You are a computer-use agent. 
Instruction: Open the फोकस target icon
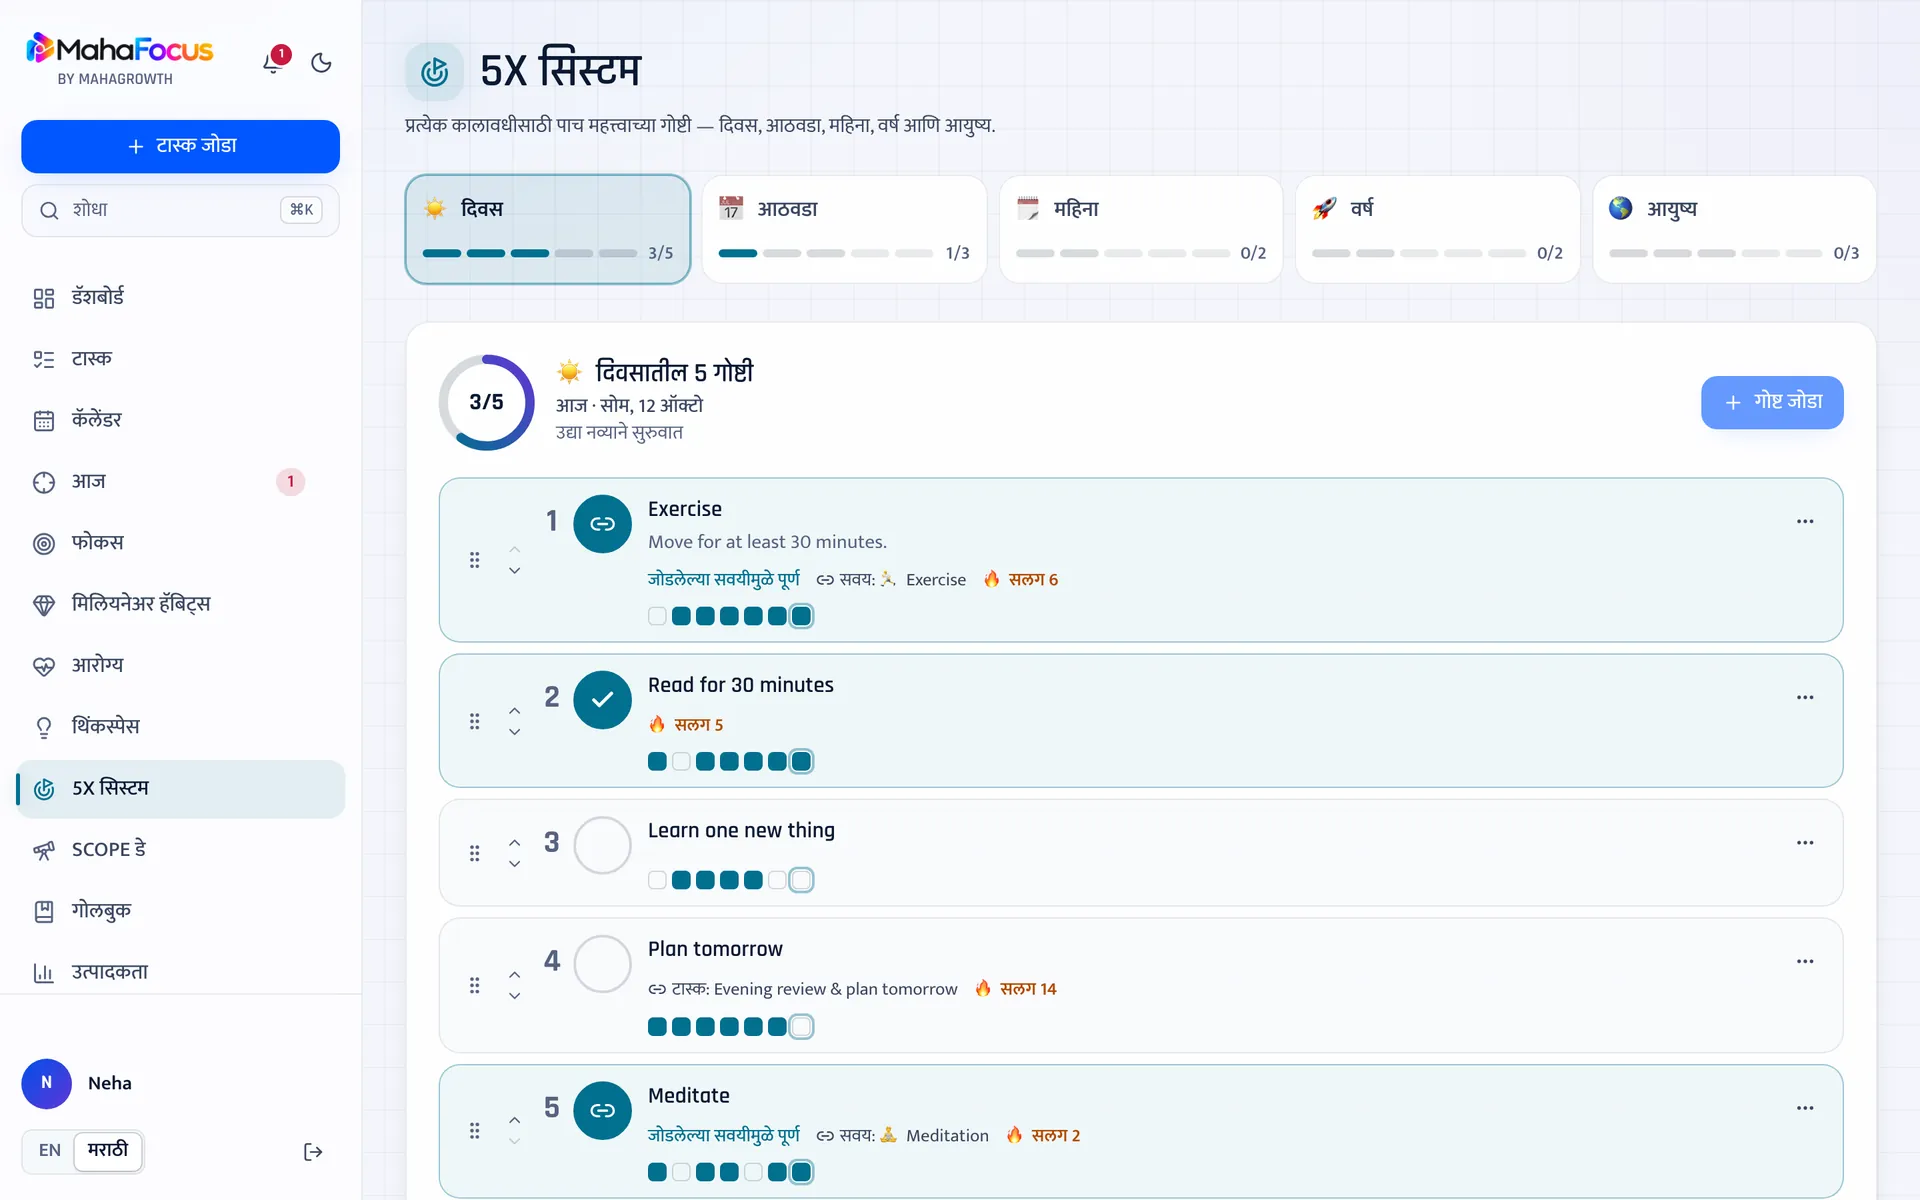44,543
